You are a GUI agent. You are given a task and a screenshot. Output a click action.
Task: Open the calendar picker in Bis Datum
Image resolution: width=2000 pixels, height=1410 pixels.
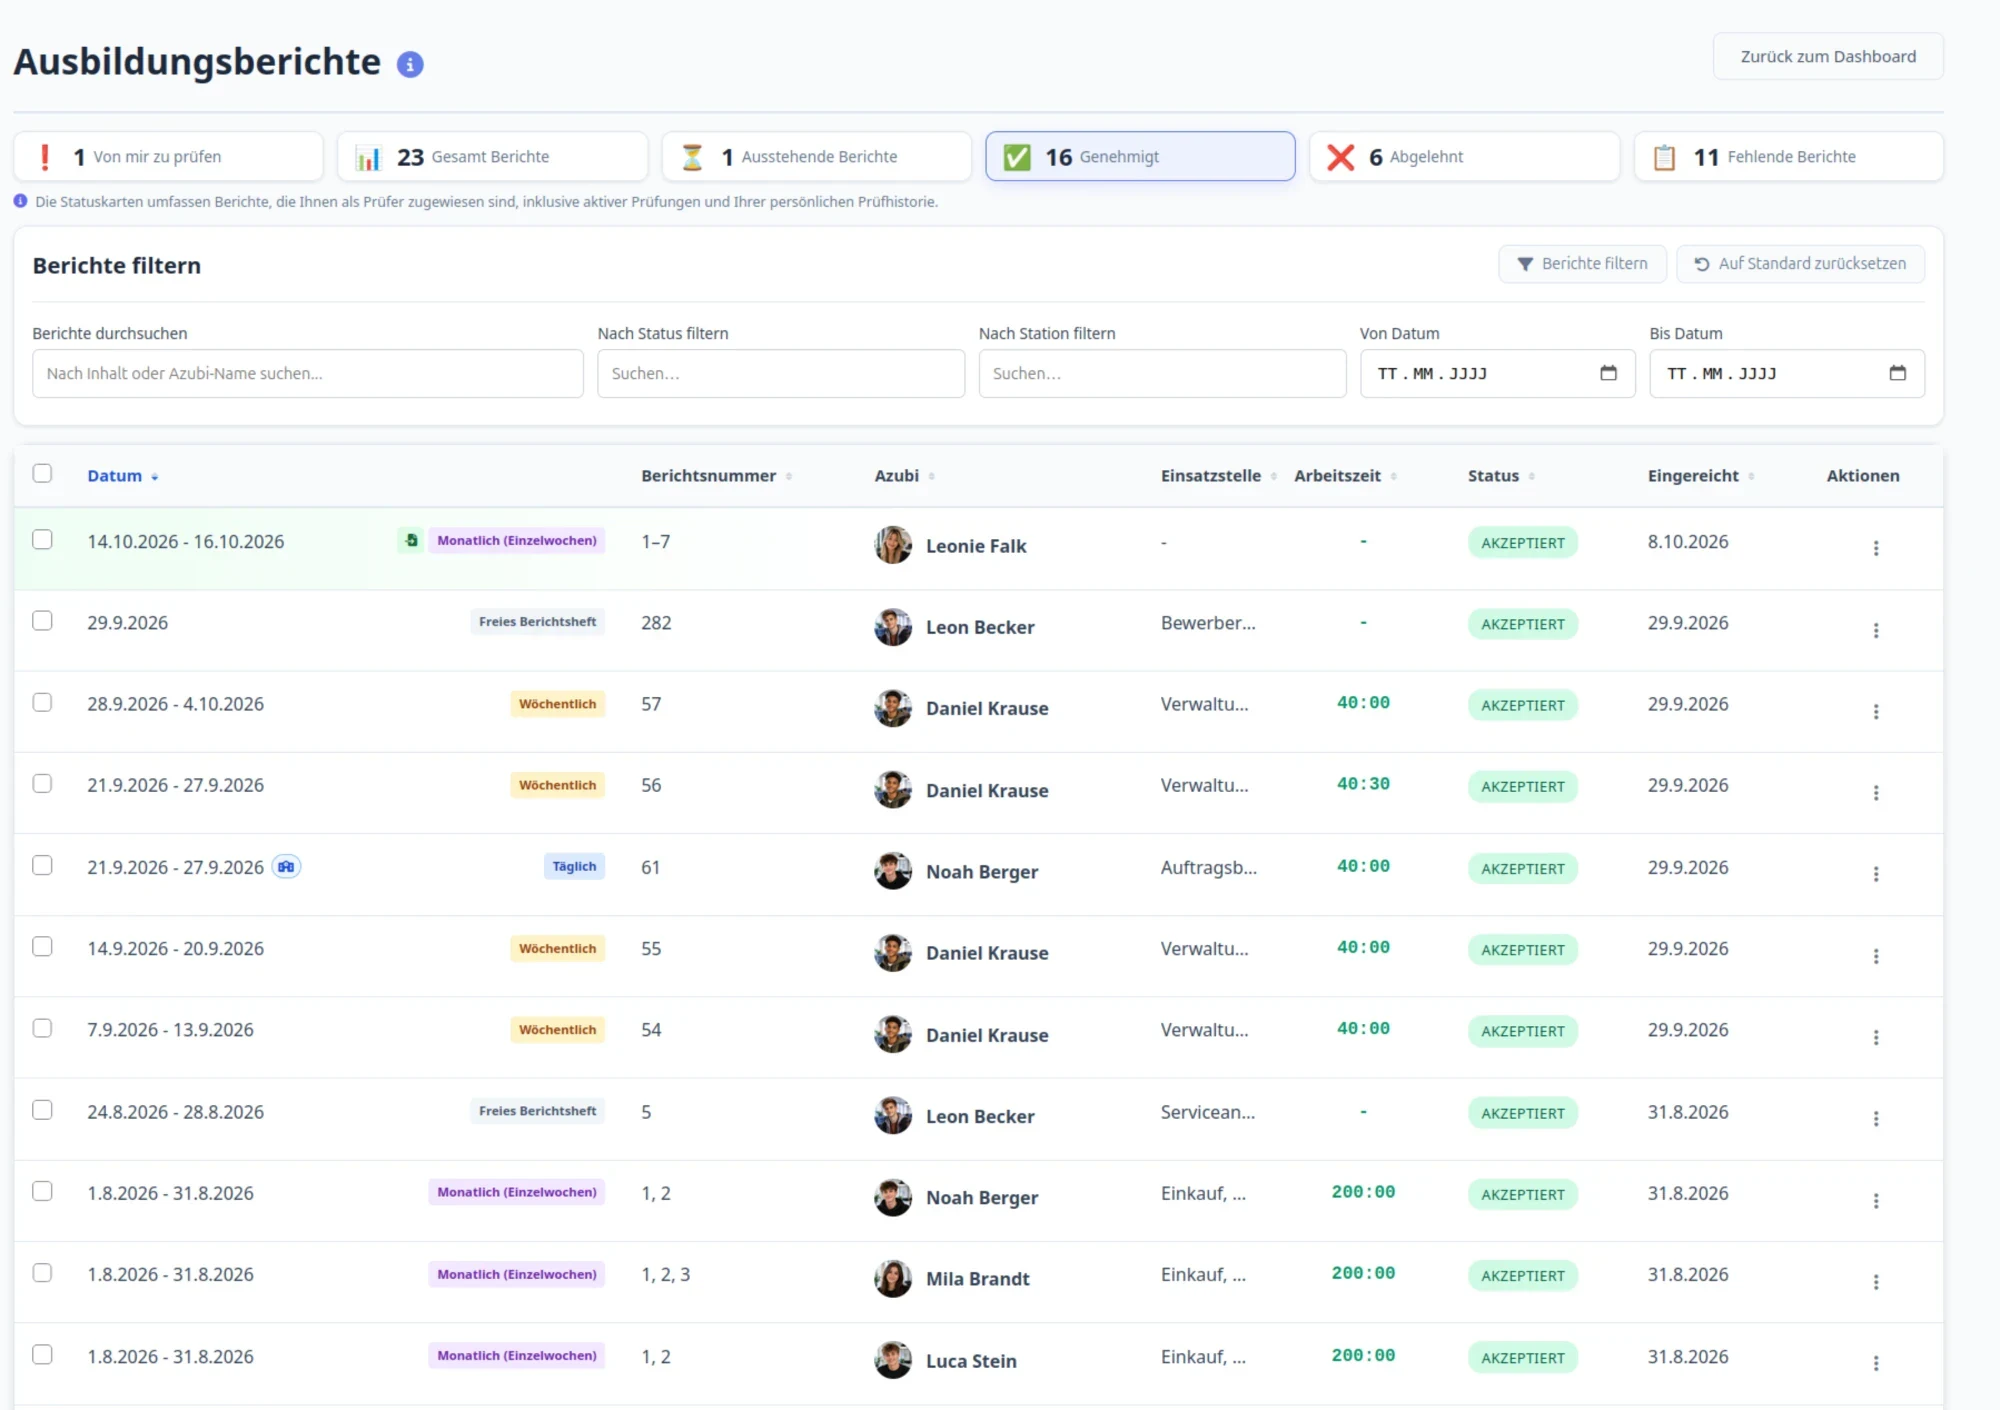(x=1897, y=373)
